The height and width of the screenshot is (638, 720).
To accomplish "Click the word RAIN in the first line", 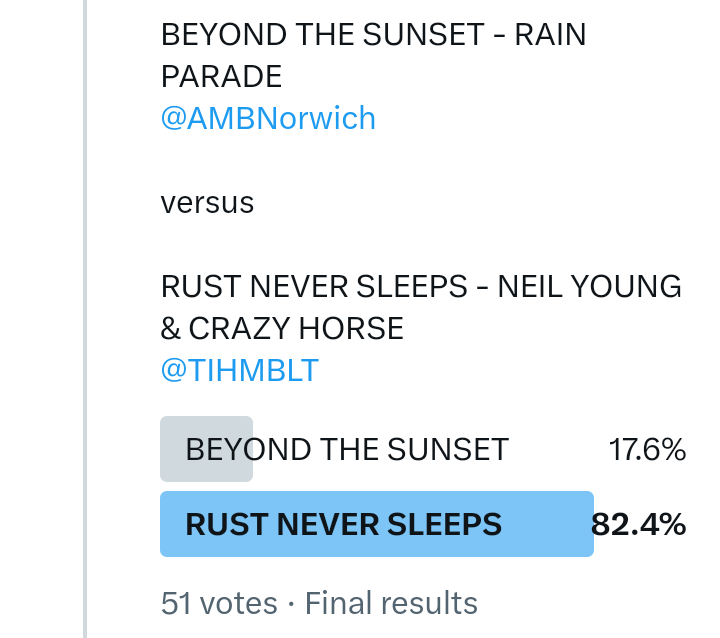I will 550,35.
